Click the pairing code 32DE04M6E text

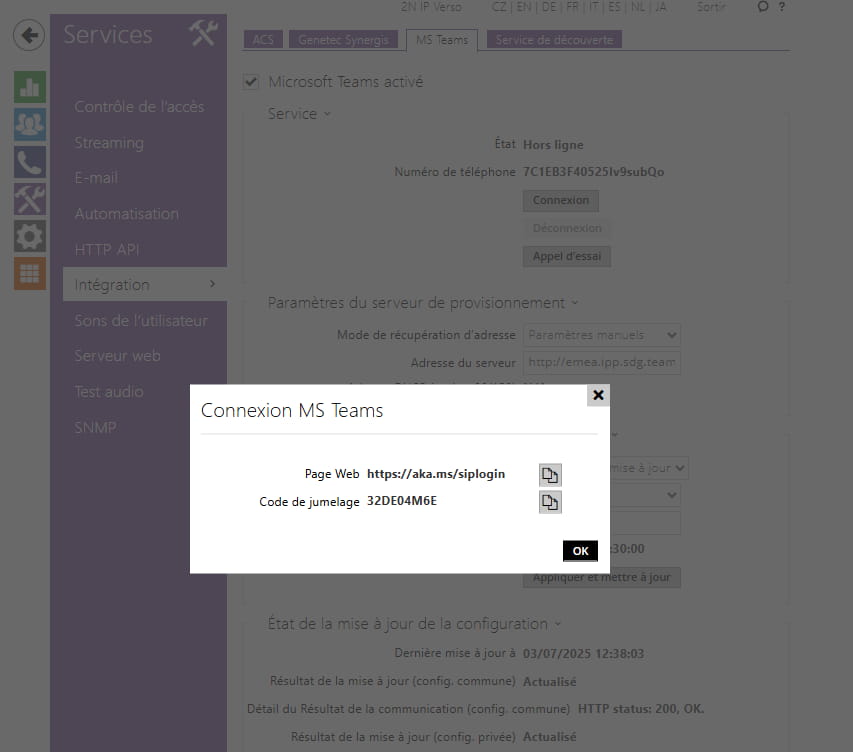click(x=401, y=501)
